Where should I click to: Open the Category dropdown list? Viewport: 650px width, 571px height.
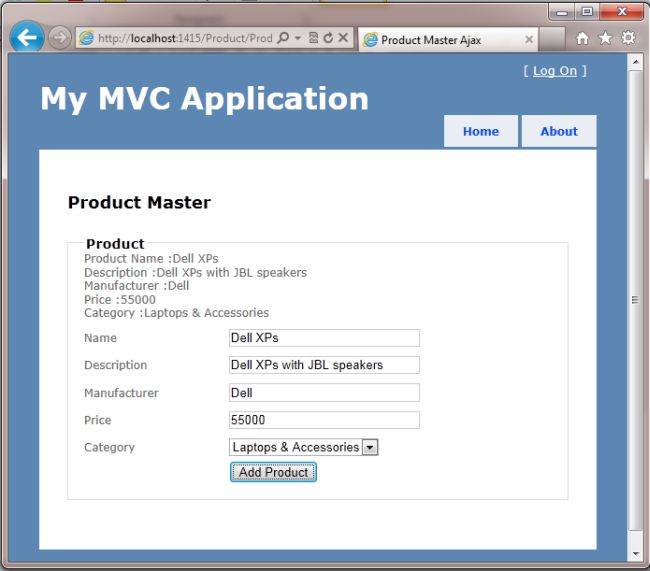click(303, 447)
